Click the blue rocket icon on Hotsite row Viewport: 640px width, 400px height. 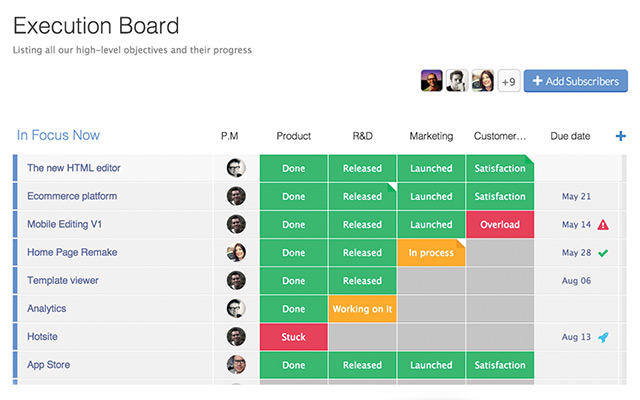tap(603, 337)
